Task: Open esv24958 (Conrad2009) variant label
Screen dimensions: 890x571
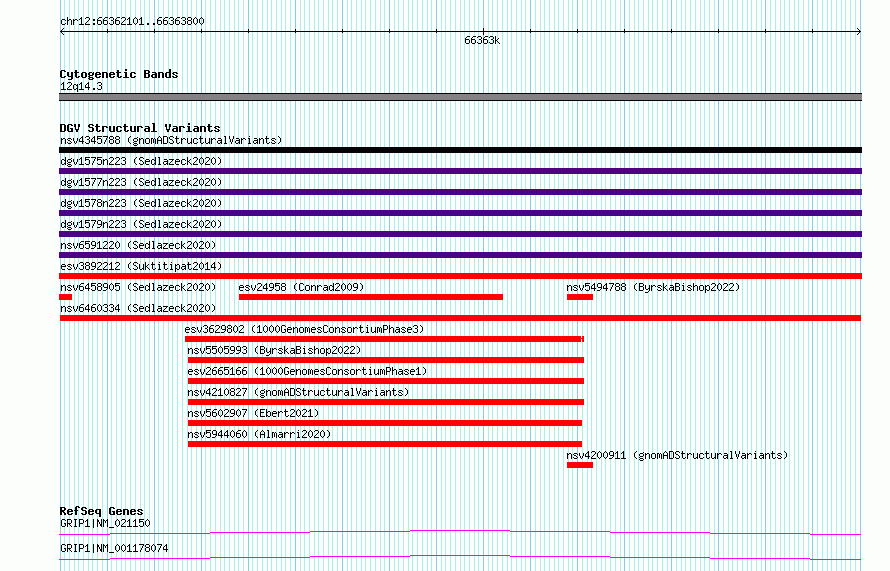Action: click(x=301, y=287)
